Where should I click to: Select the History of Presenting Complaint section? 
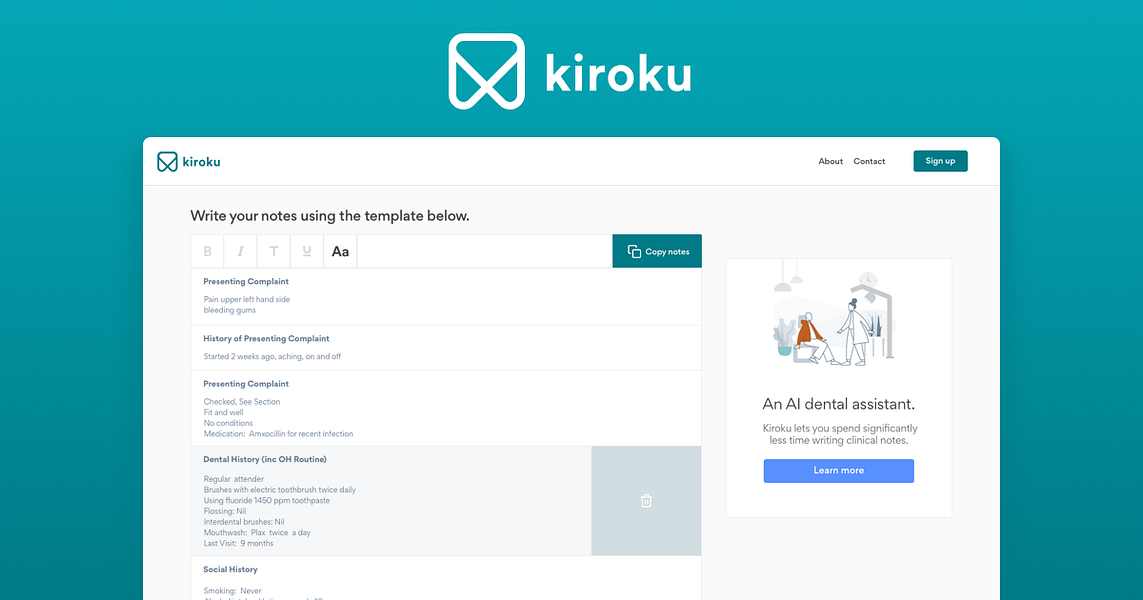pyautogui.click(x=266, y=338)
